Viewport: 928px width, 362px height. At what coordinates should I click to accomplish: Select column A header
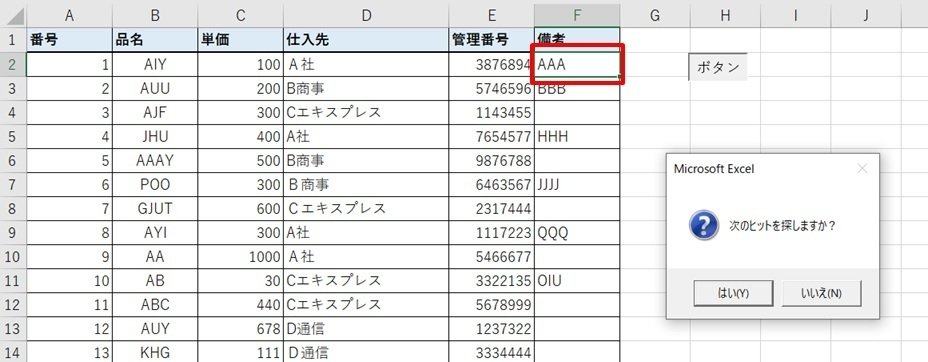(69, 15)
